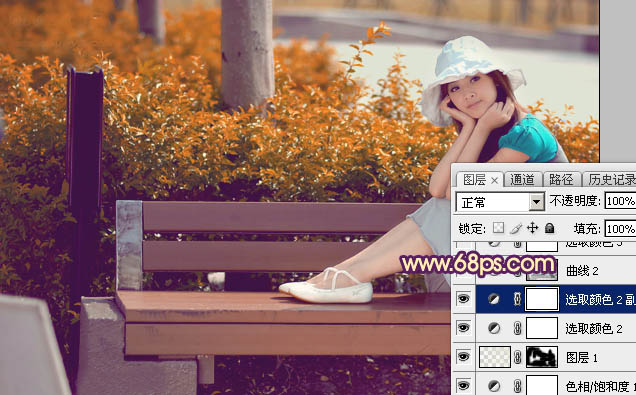Viewport: 636px width, 395px height.
Task: Click the adjustment icon of 选取颜色 2 layer
Action: [494, 328]
